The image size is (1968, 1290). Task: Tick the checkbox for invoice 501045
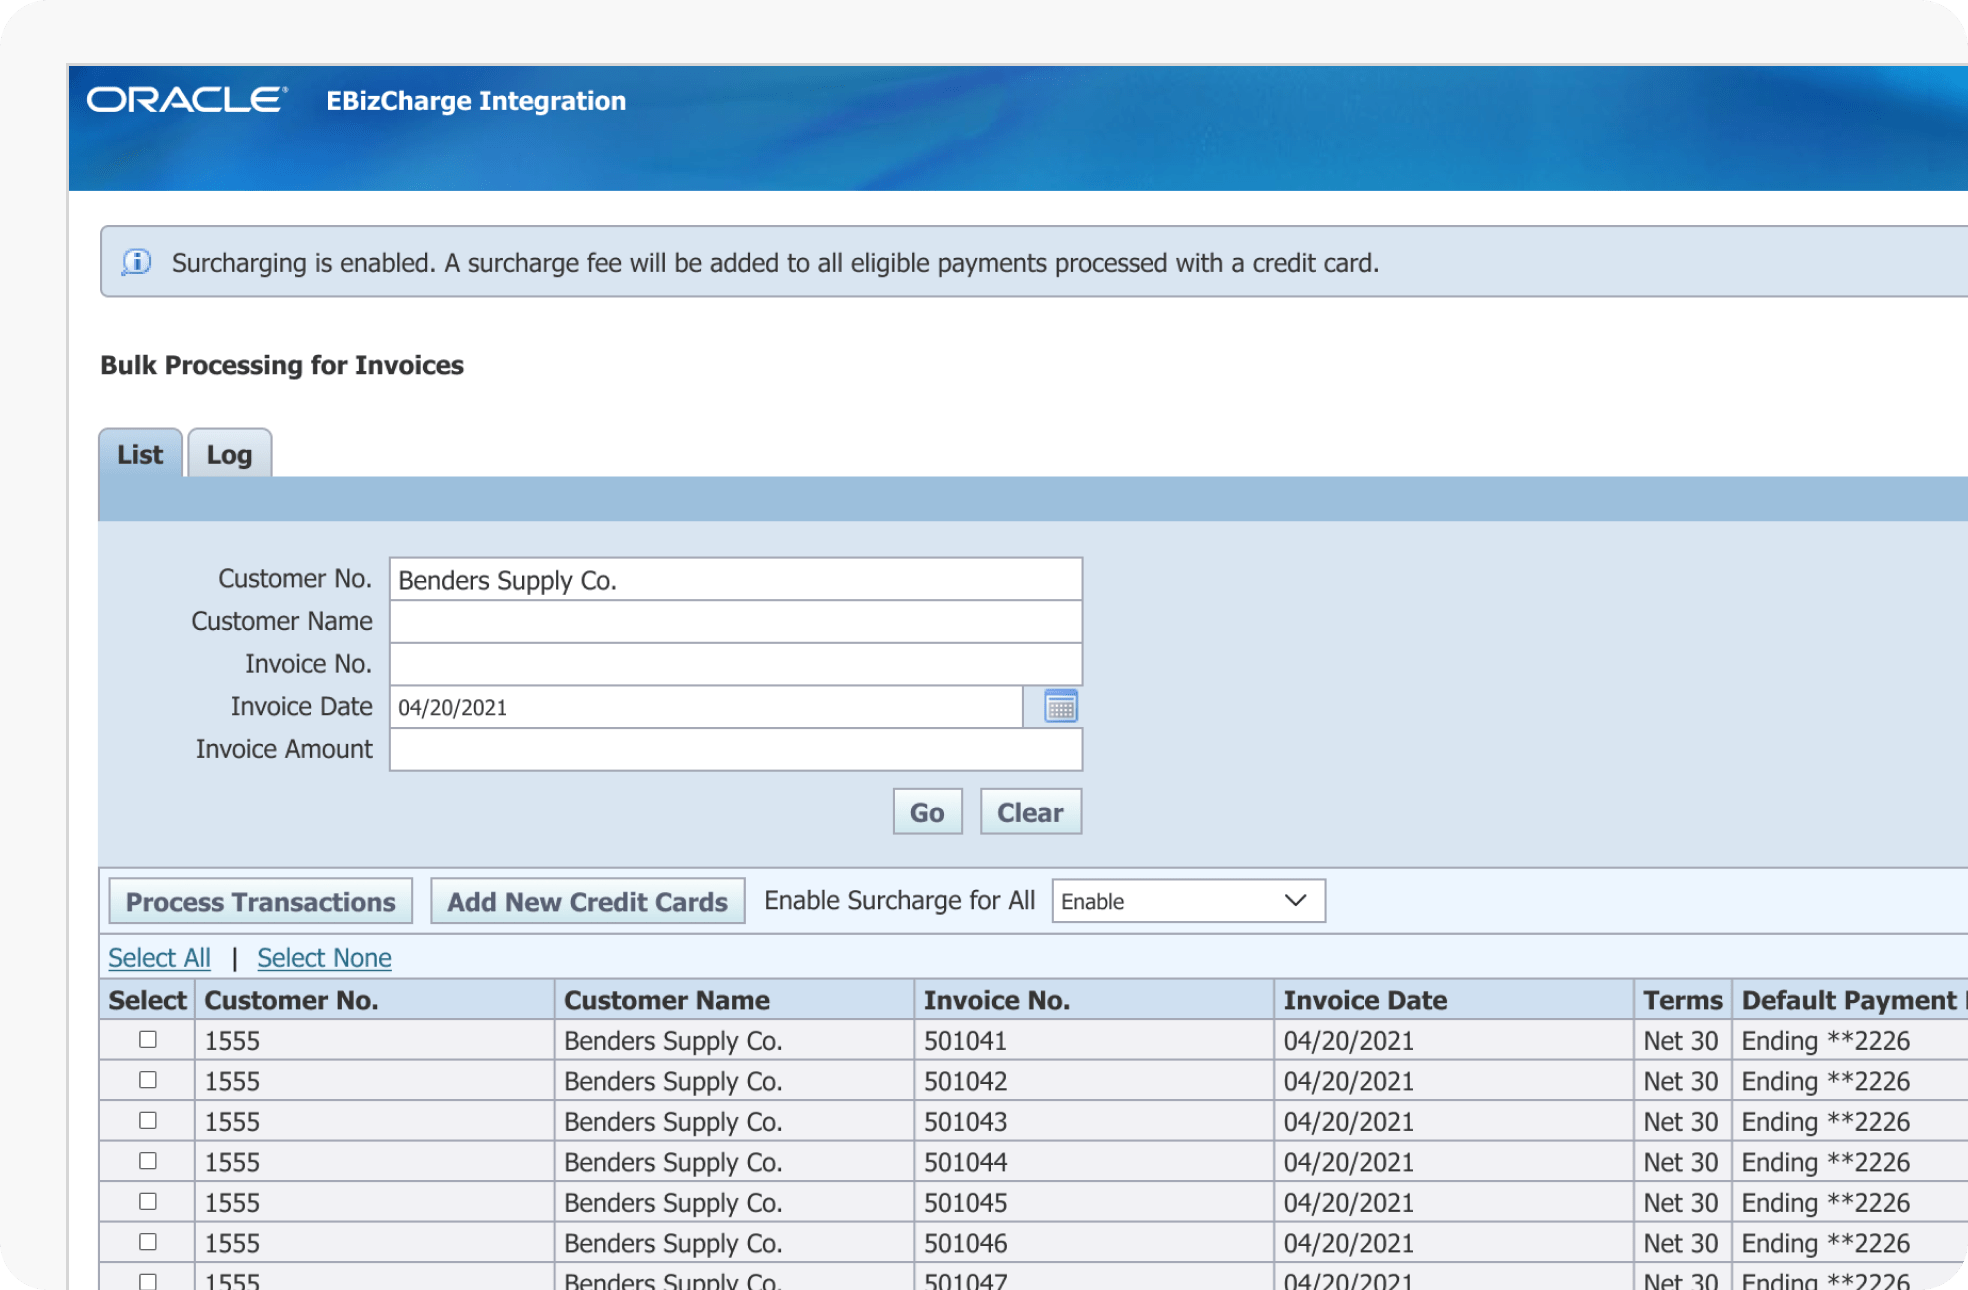(148, 1201)
